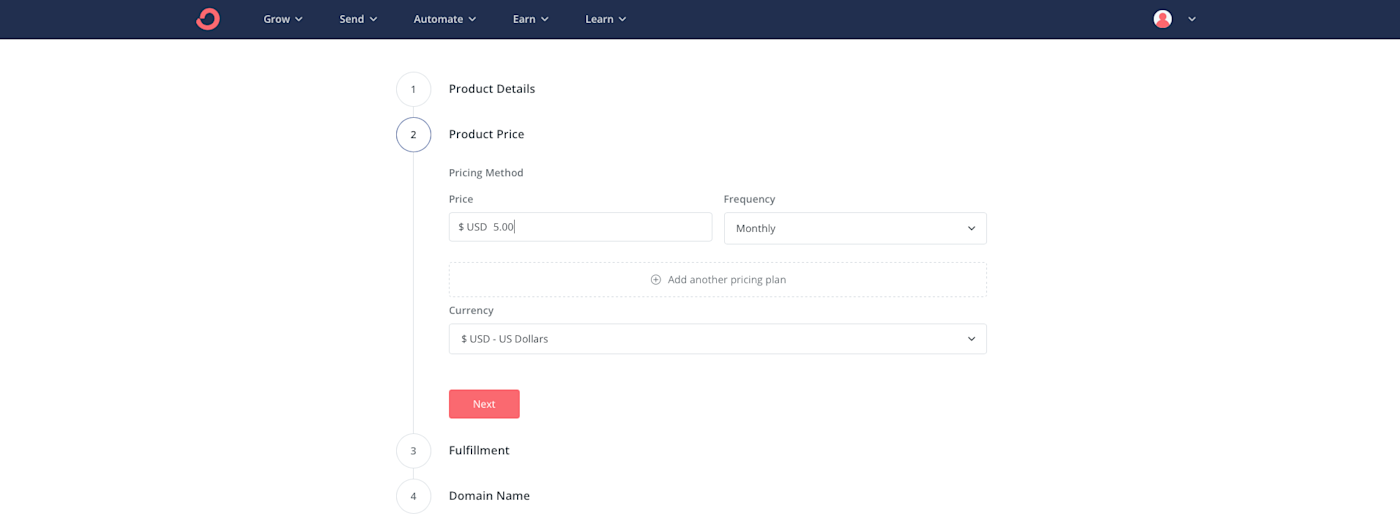
Task: Open the Frequency dropdown showing Monthly
Action: click(855, 228)
